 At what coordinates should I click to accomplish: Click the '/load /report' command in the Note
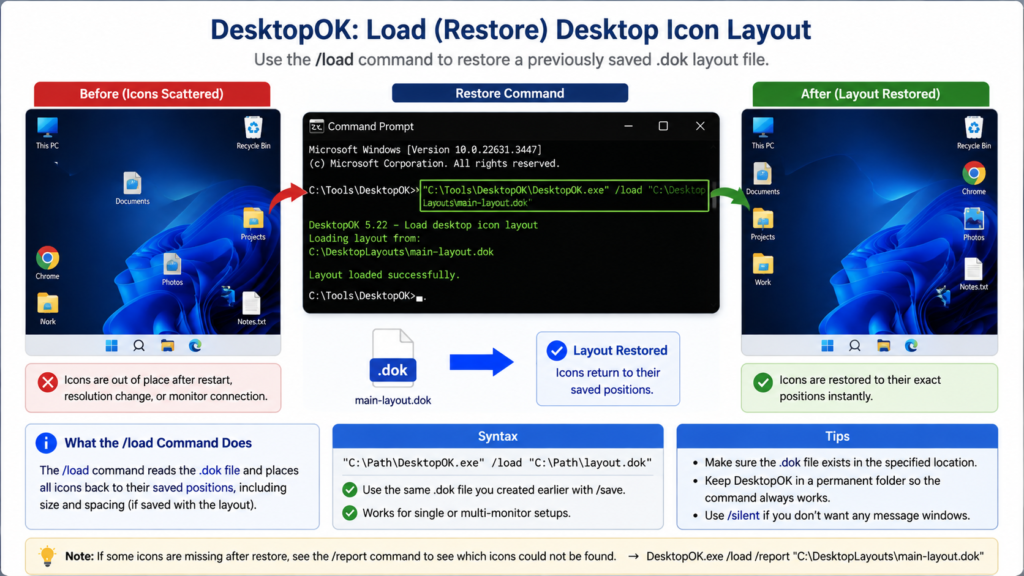pos(815,556)
